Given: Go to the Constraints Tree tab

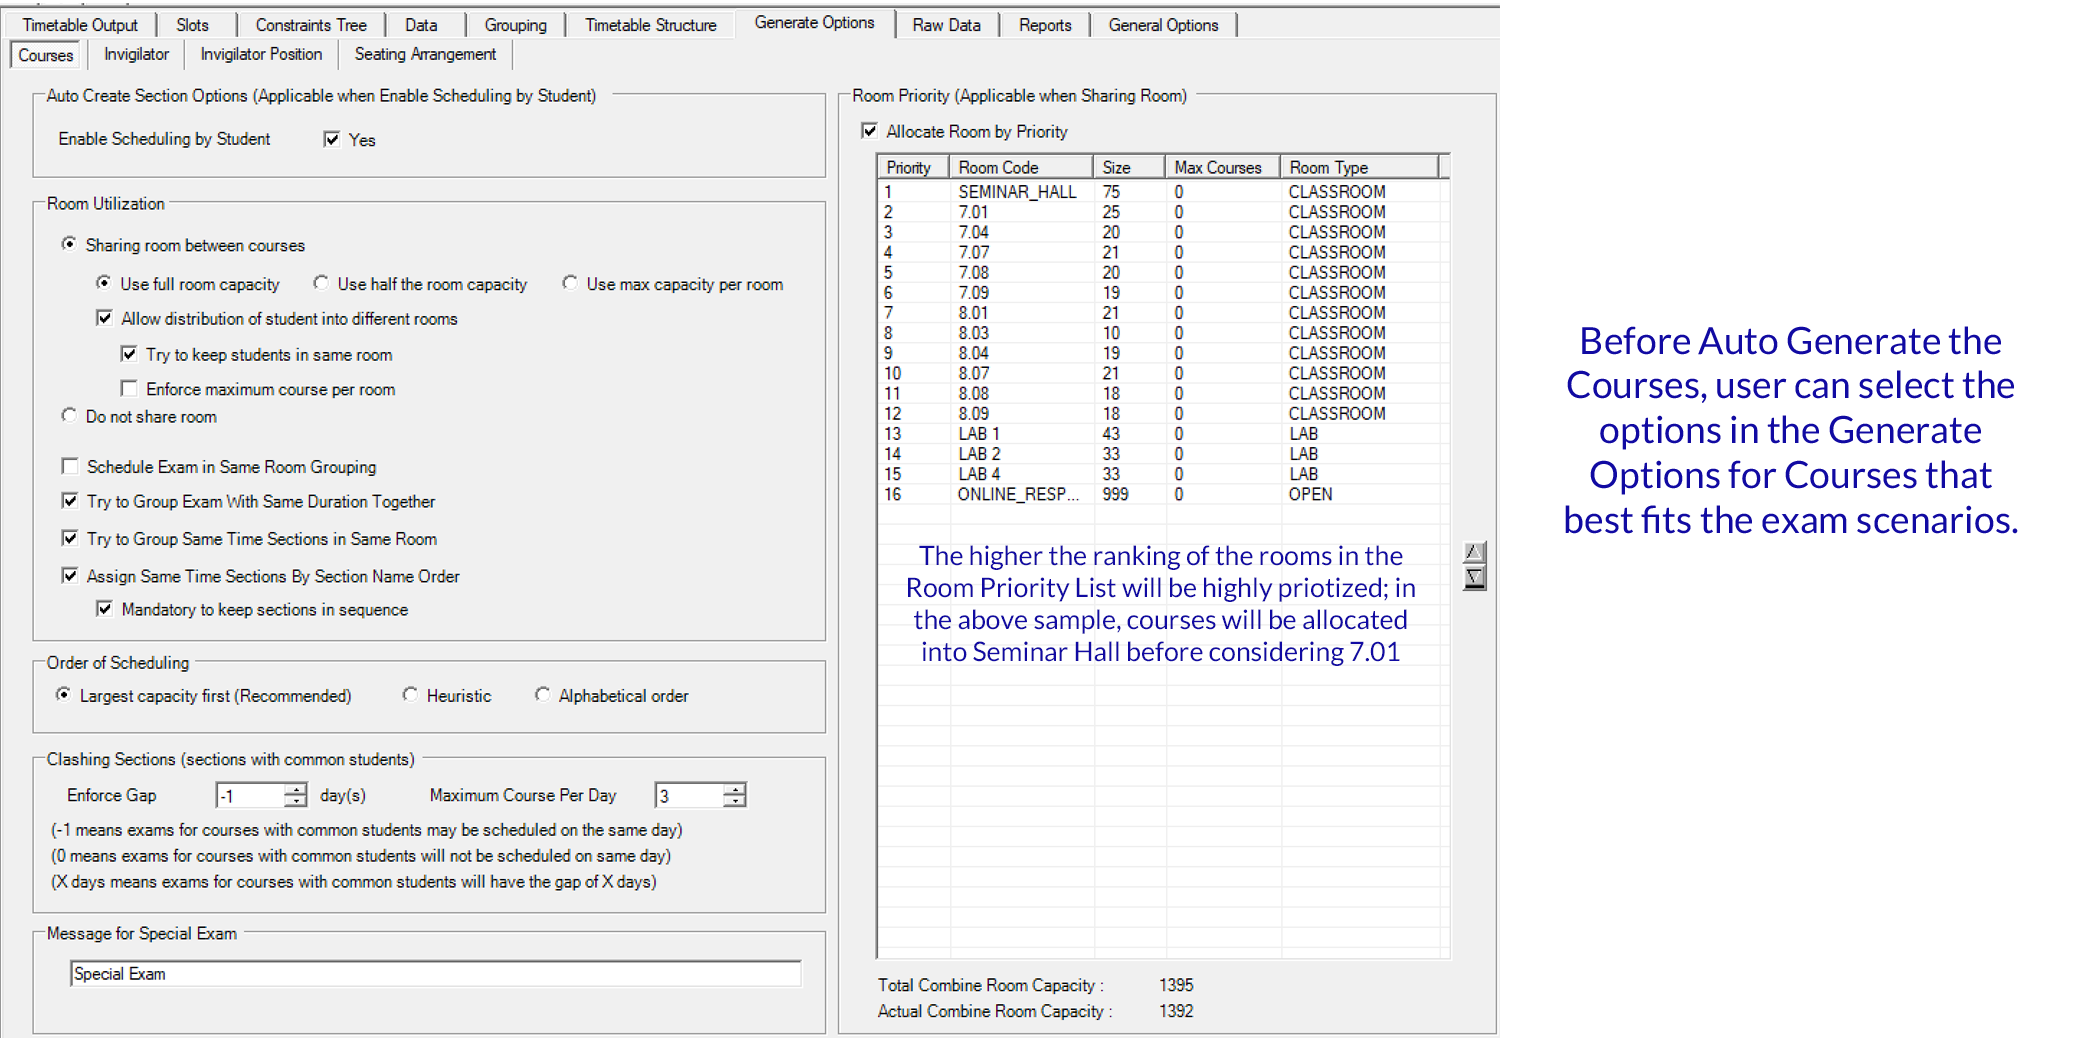Looking at the screenshot, I should click(x=310, y=25).
